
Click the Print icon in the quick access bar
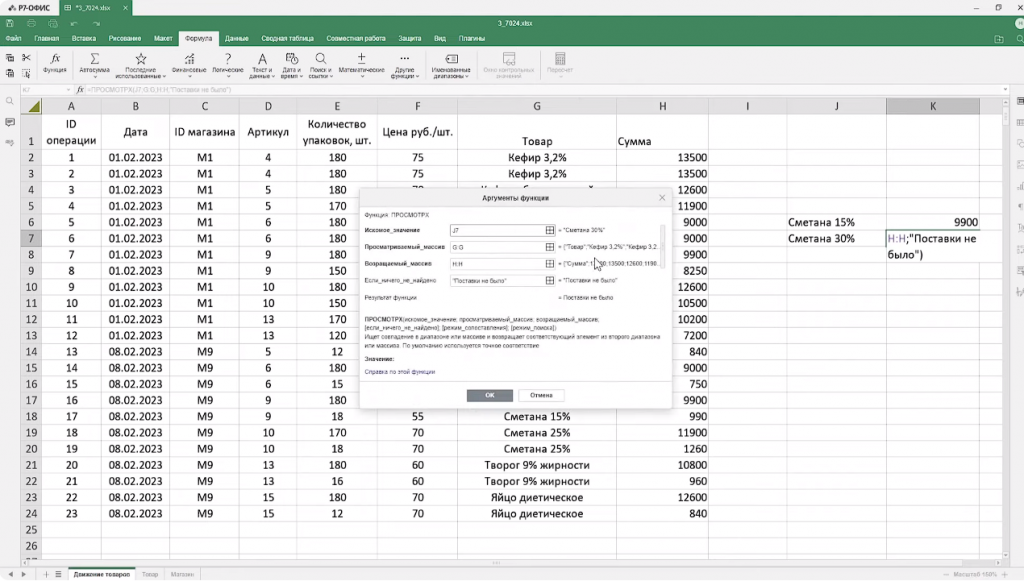pyautogui.click(x=31, y=24)
